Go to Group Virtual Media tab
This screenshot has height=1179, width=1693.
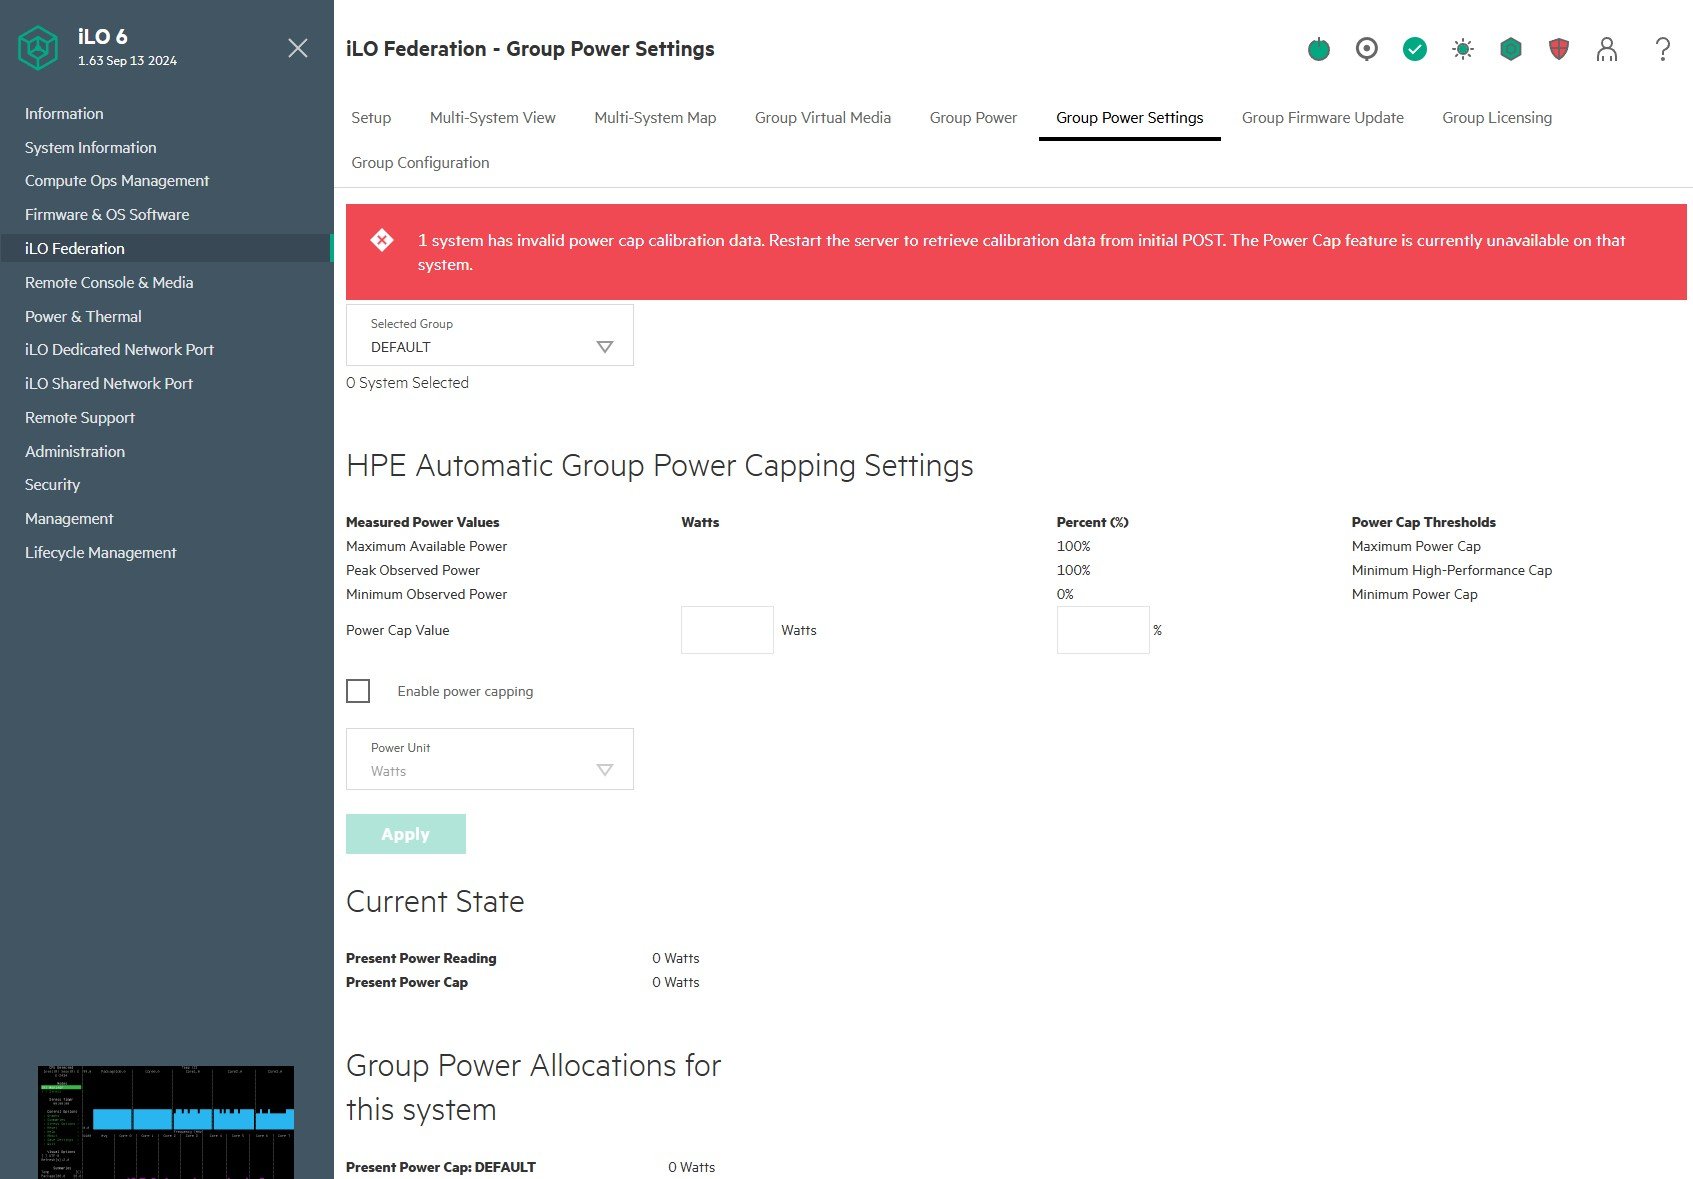coord(822,118)
